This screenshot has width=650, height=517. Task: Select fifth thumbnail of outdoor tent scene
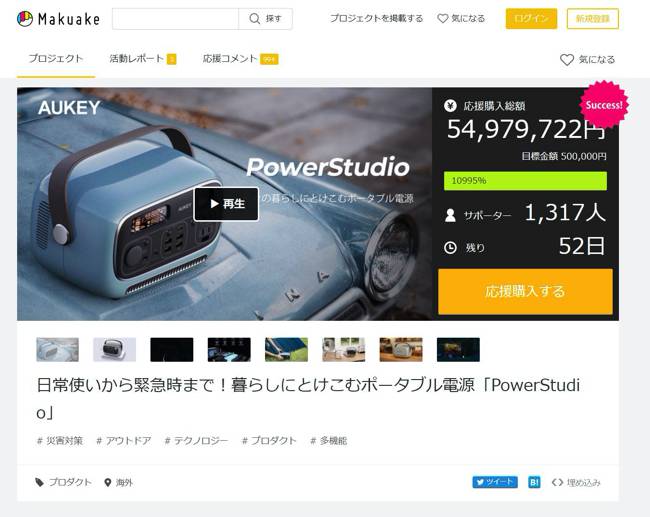click(x=286, y=350)
